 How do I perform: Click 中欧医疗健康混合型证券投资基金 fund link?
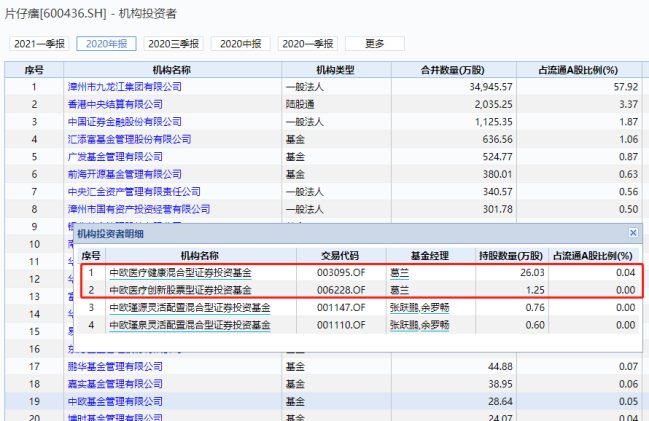click(180, 272)
